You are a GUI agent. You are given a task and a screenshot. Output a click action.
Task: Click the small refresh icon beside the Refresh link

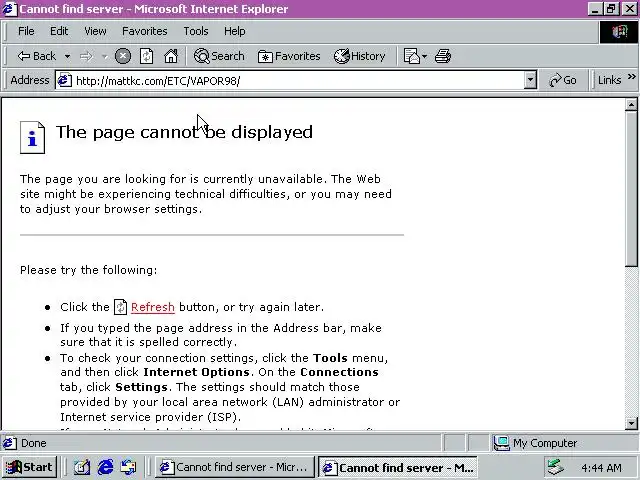coord(120,307)
